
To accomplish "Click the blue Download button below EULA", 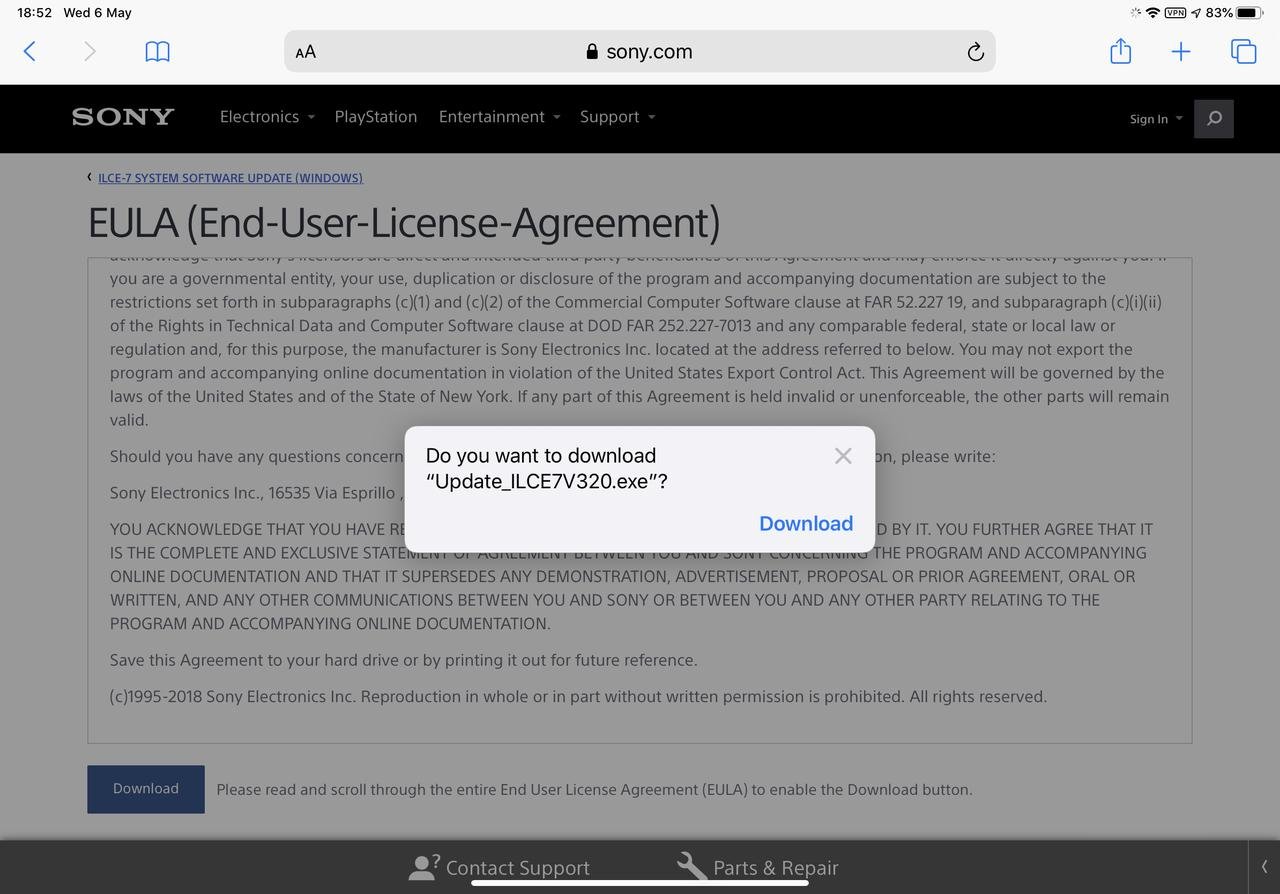I will point(146,789).
